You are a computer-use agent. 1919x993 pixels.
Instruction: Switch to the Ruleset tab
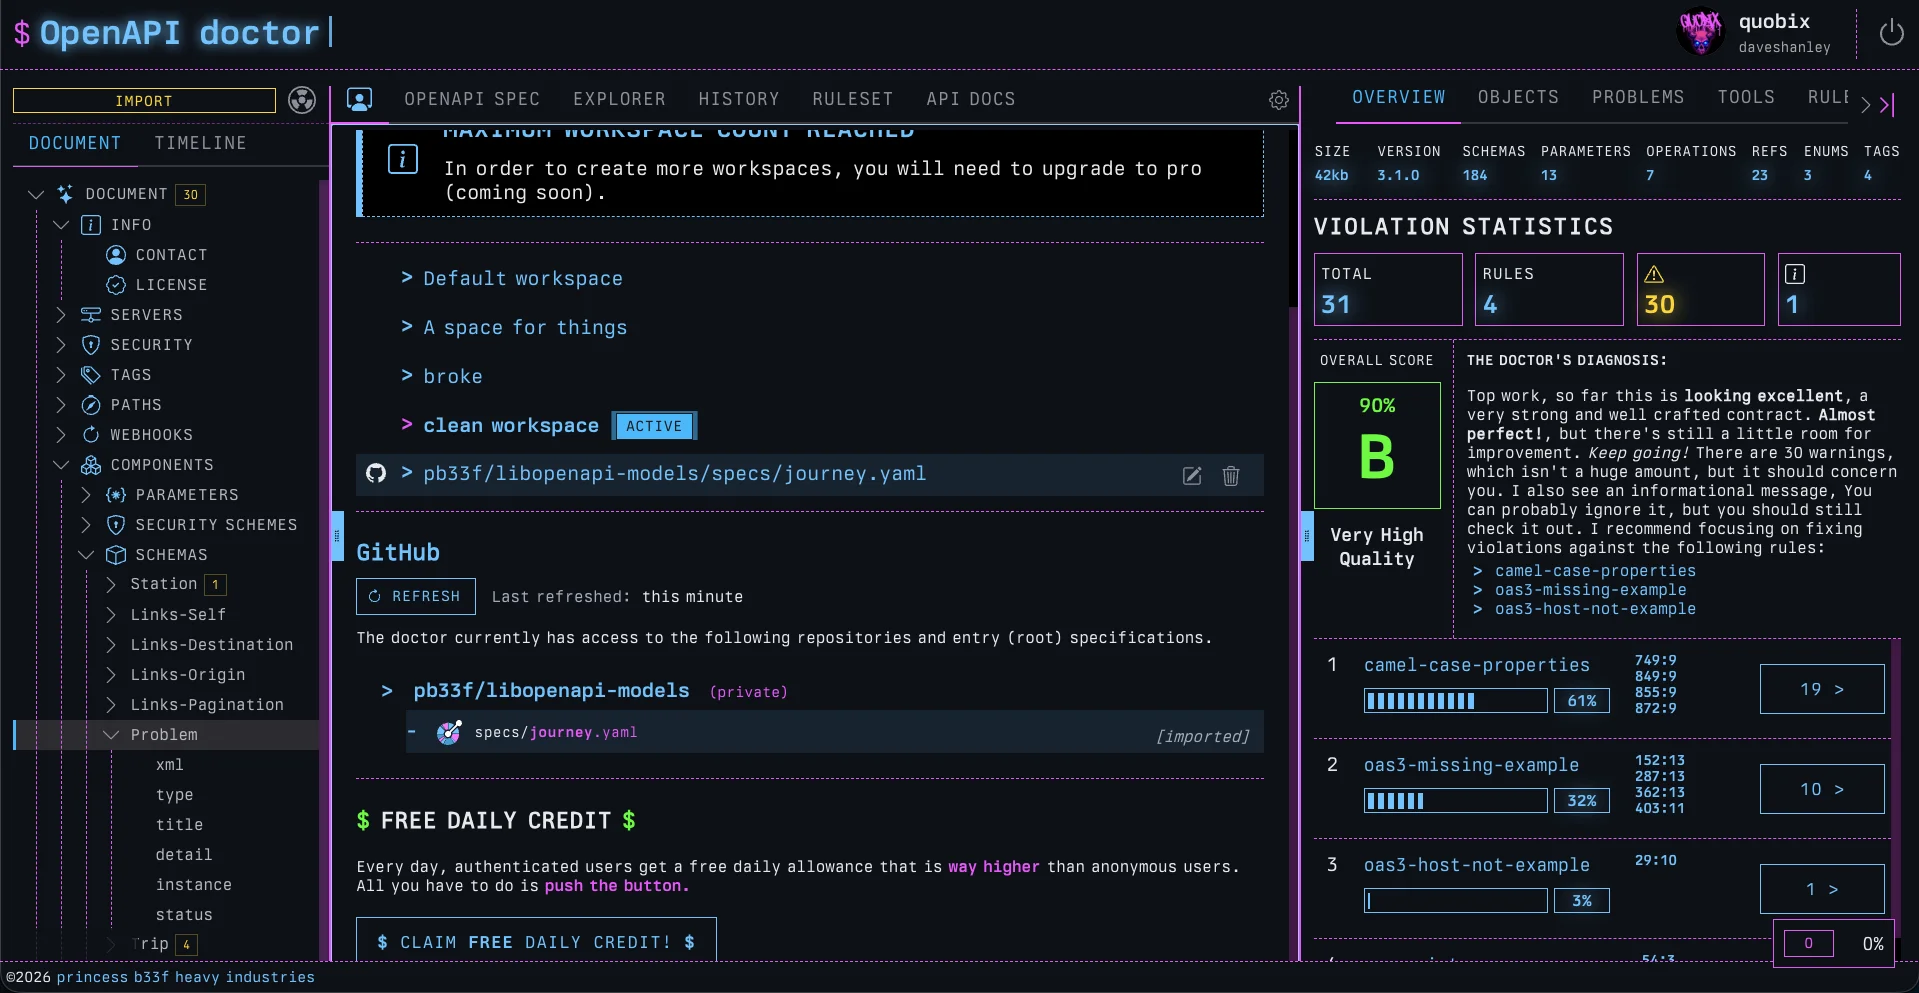pos(852,99)
